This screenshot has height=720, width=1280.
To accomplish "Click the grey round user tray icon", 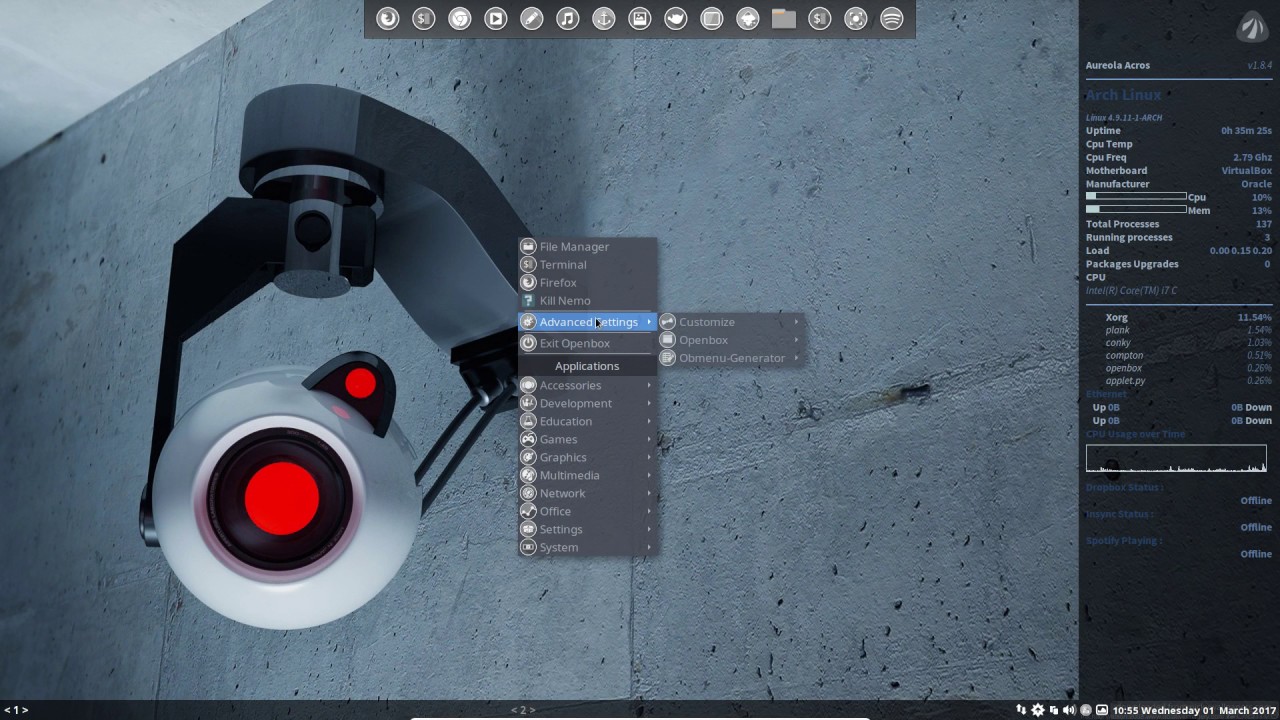I will click(x=1086, y=710).
